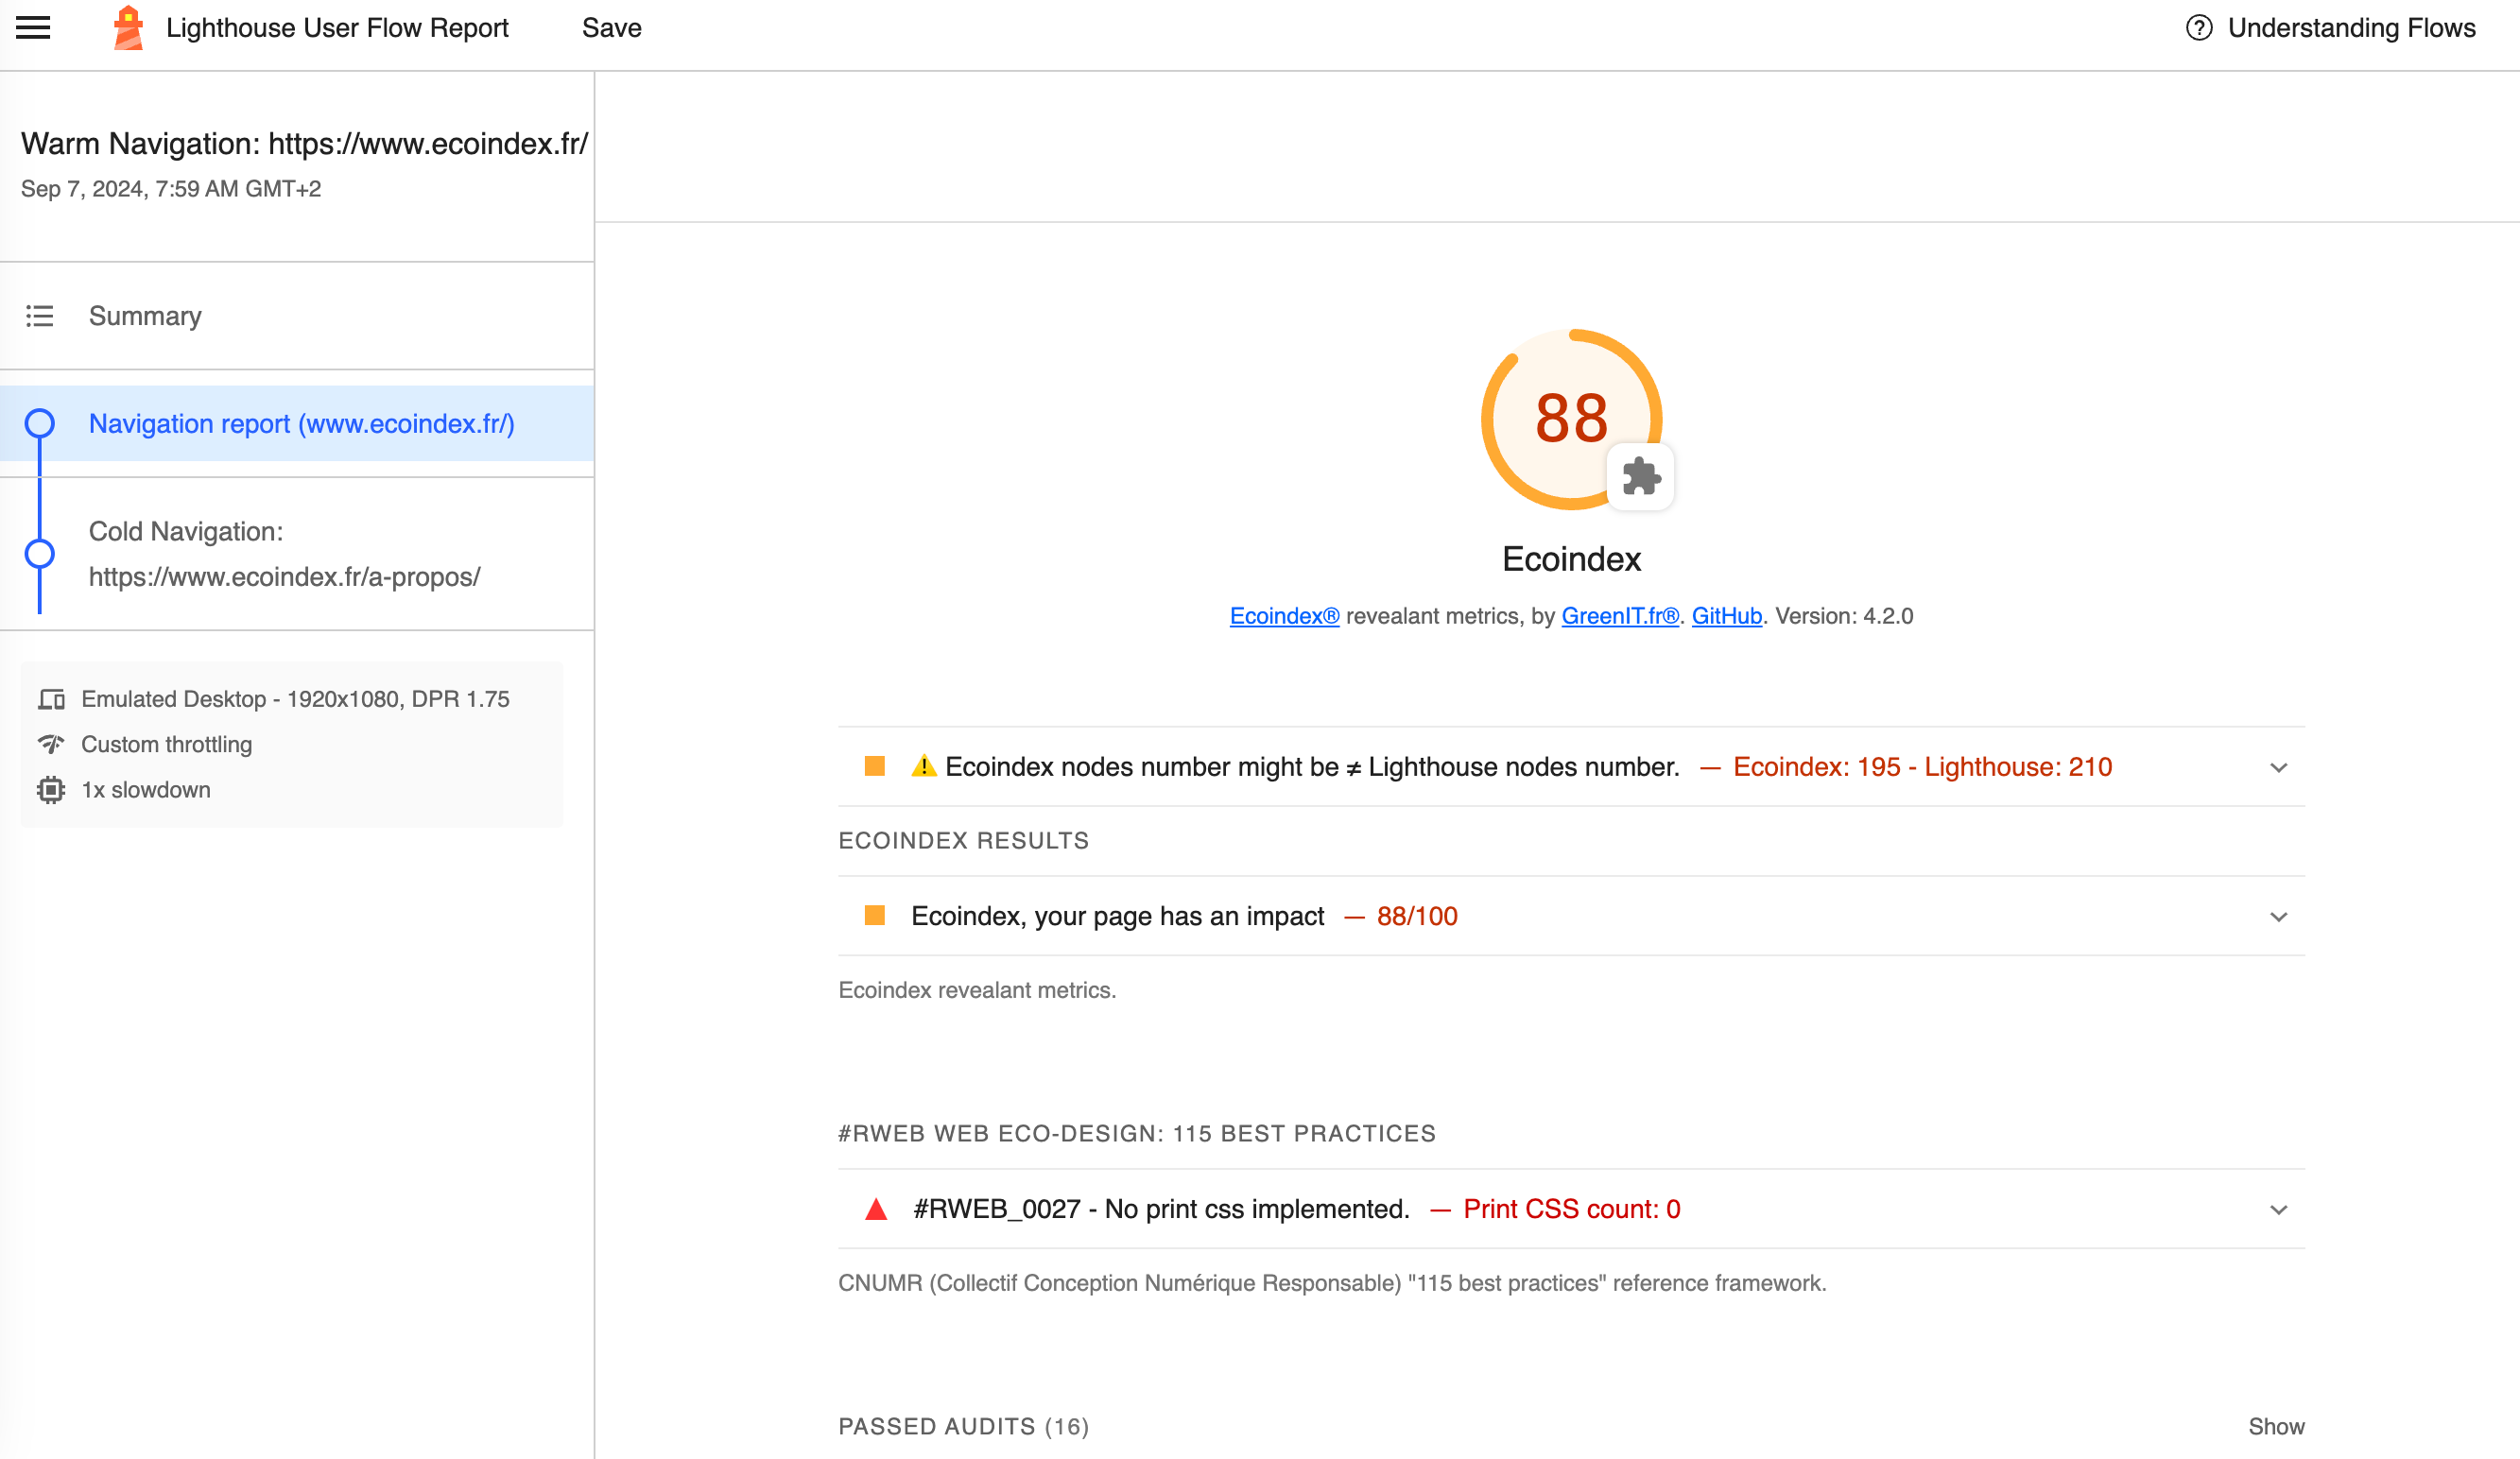Click 'Ecoindex, your page has an impact' title

1117,916
